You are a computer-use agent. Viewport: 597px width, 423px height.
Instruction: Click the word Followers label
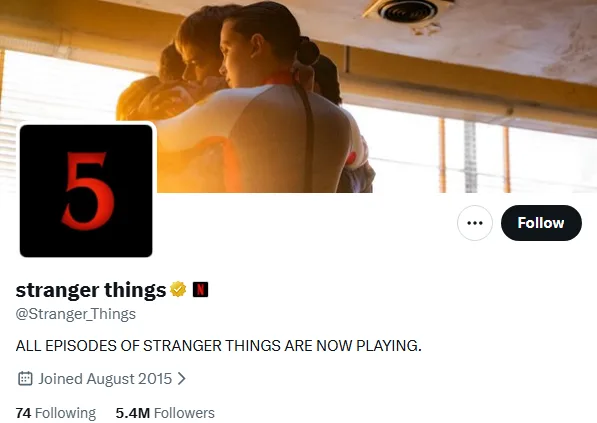(184, 413)
